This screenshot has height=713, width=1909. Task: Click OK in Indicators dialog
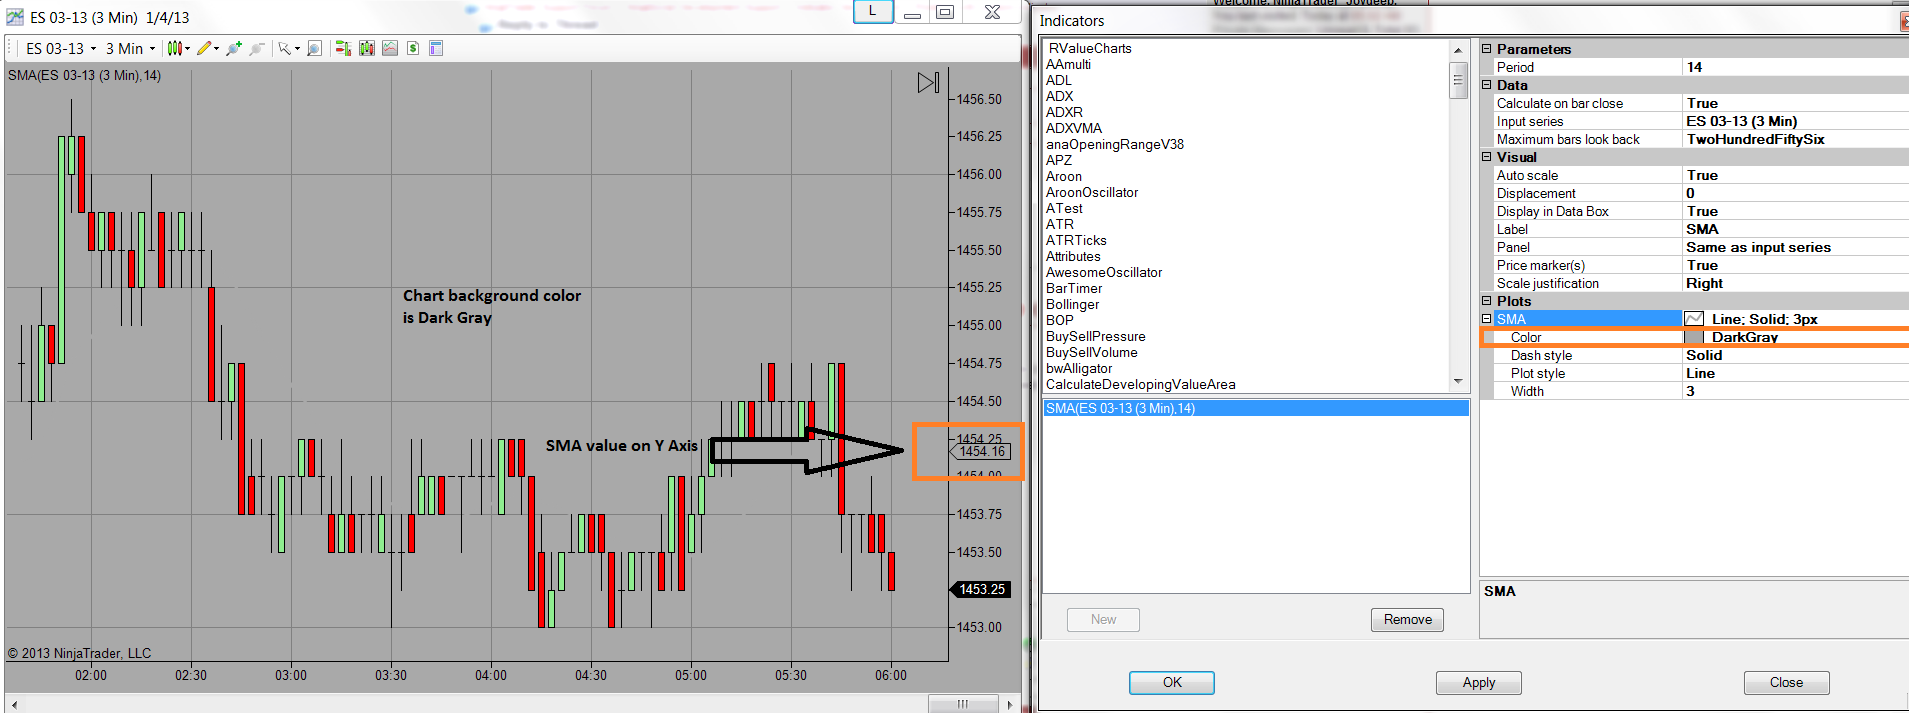pos(1172,682)
